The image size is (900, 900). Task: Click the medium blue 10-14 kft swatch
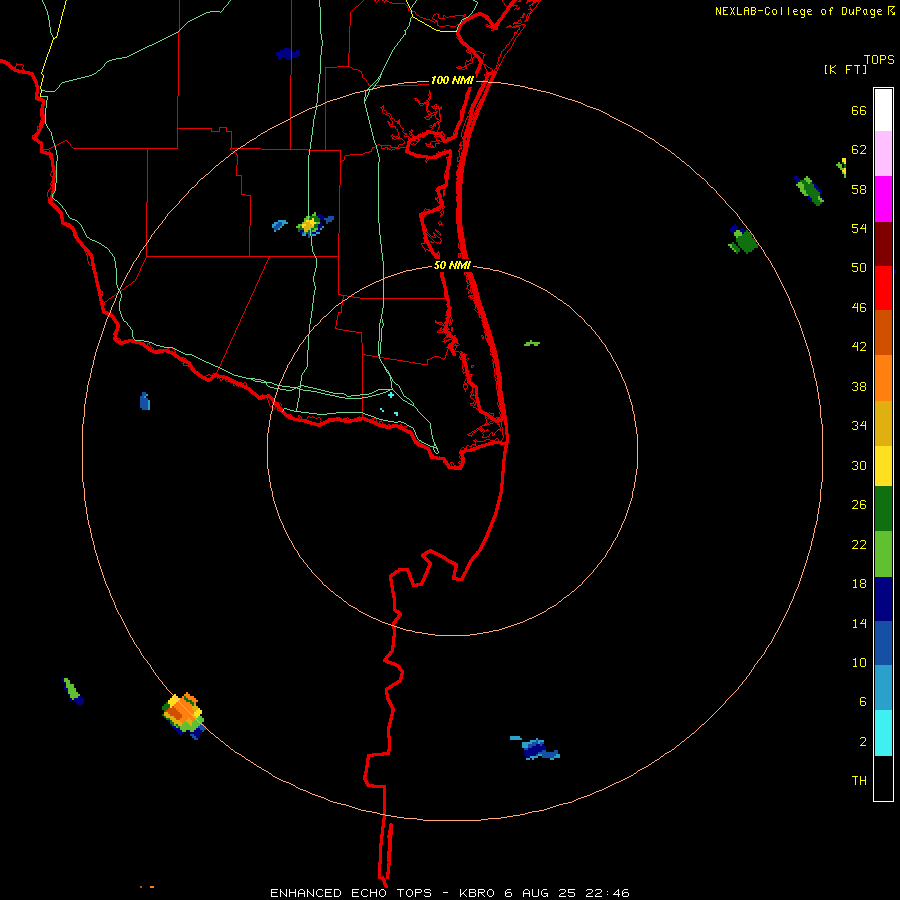883,643
